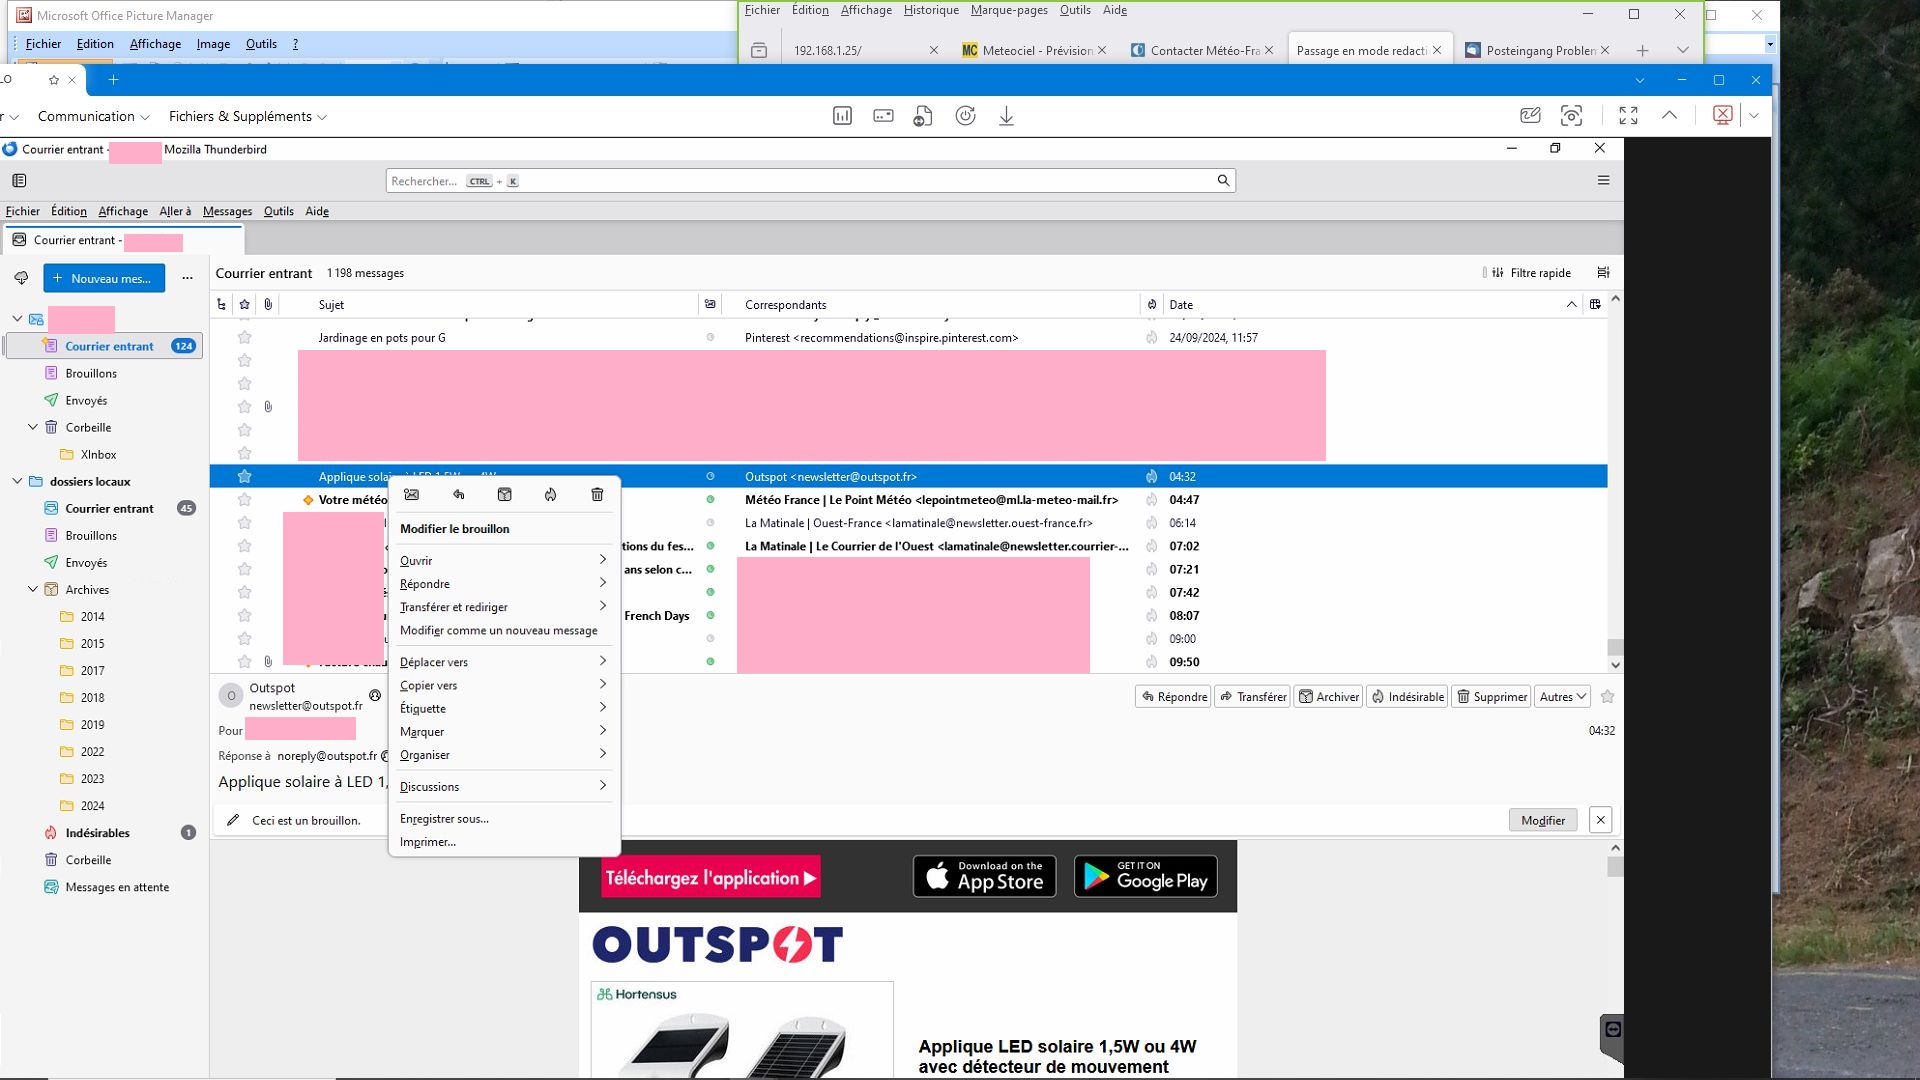This screenshot has width=1920, height=1080.
Task: Click the Nouveau mes... button
Action: pyautogui.click(x=104, y=278)
